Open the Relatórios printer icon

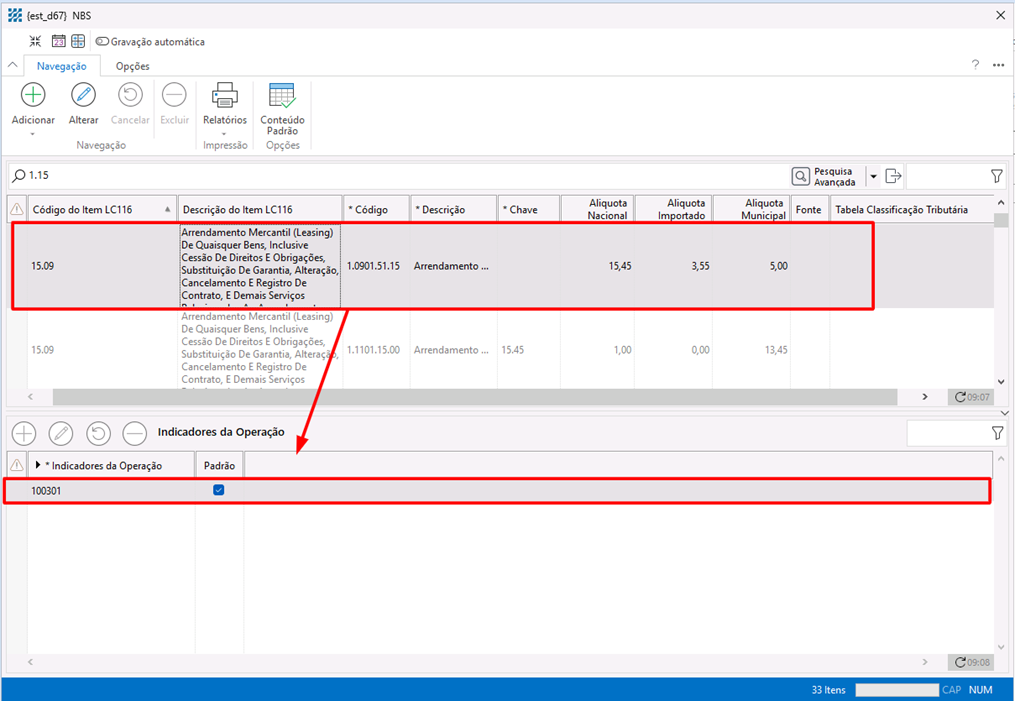click(224, 96)
